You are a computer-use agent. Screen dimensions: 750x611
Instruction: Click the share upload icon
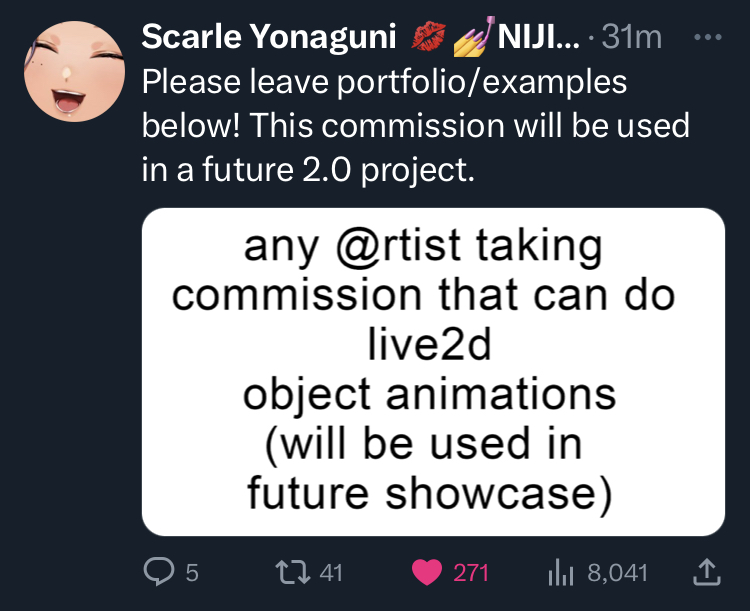706,572
